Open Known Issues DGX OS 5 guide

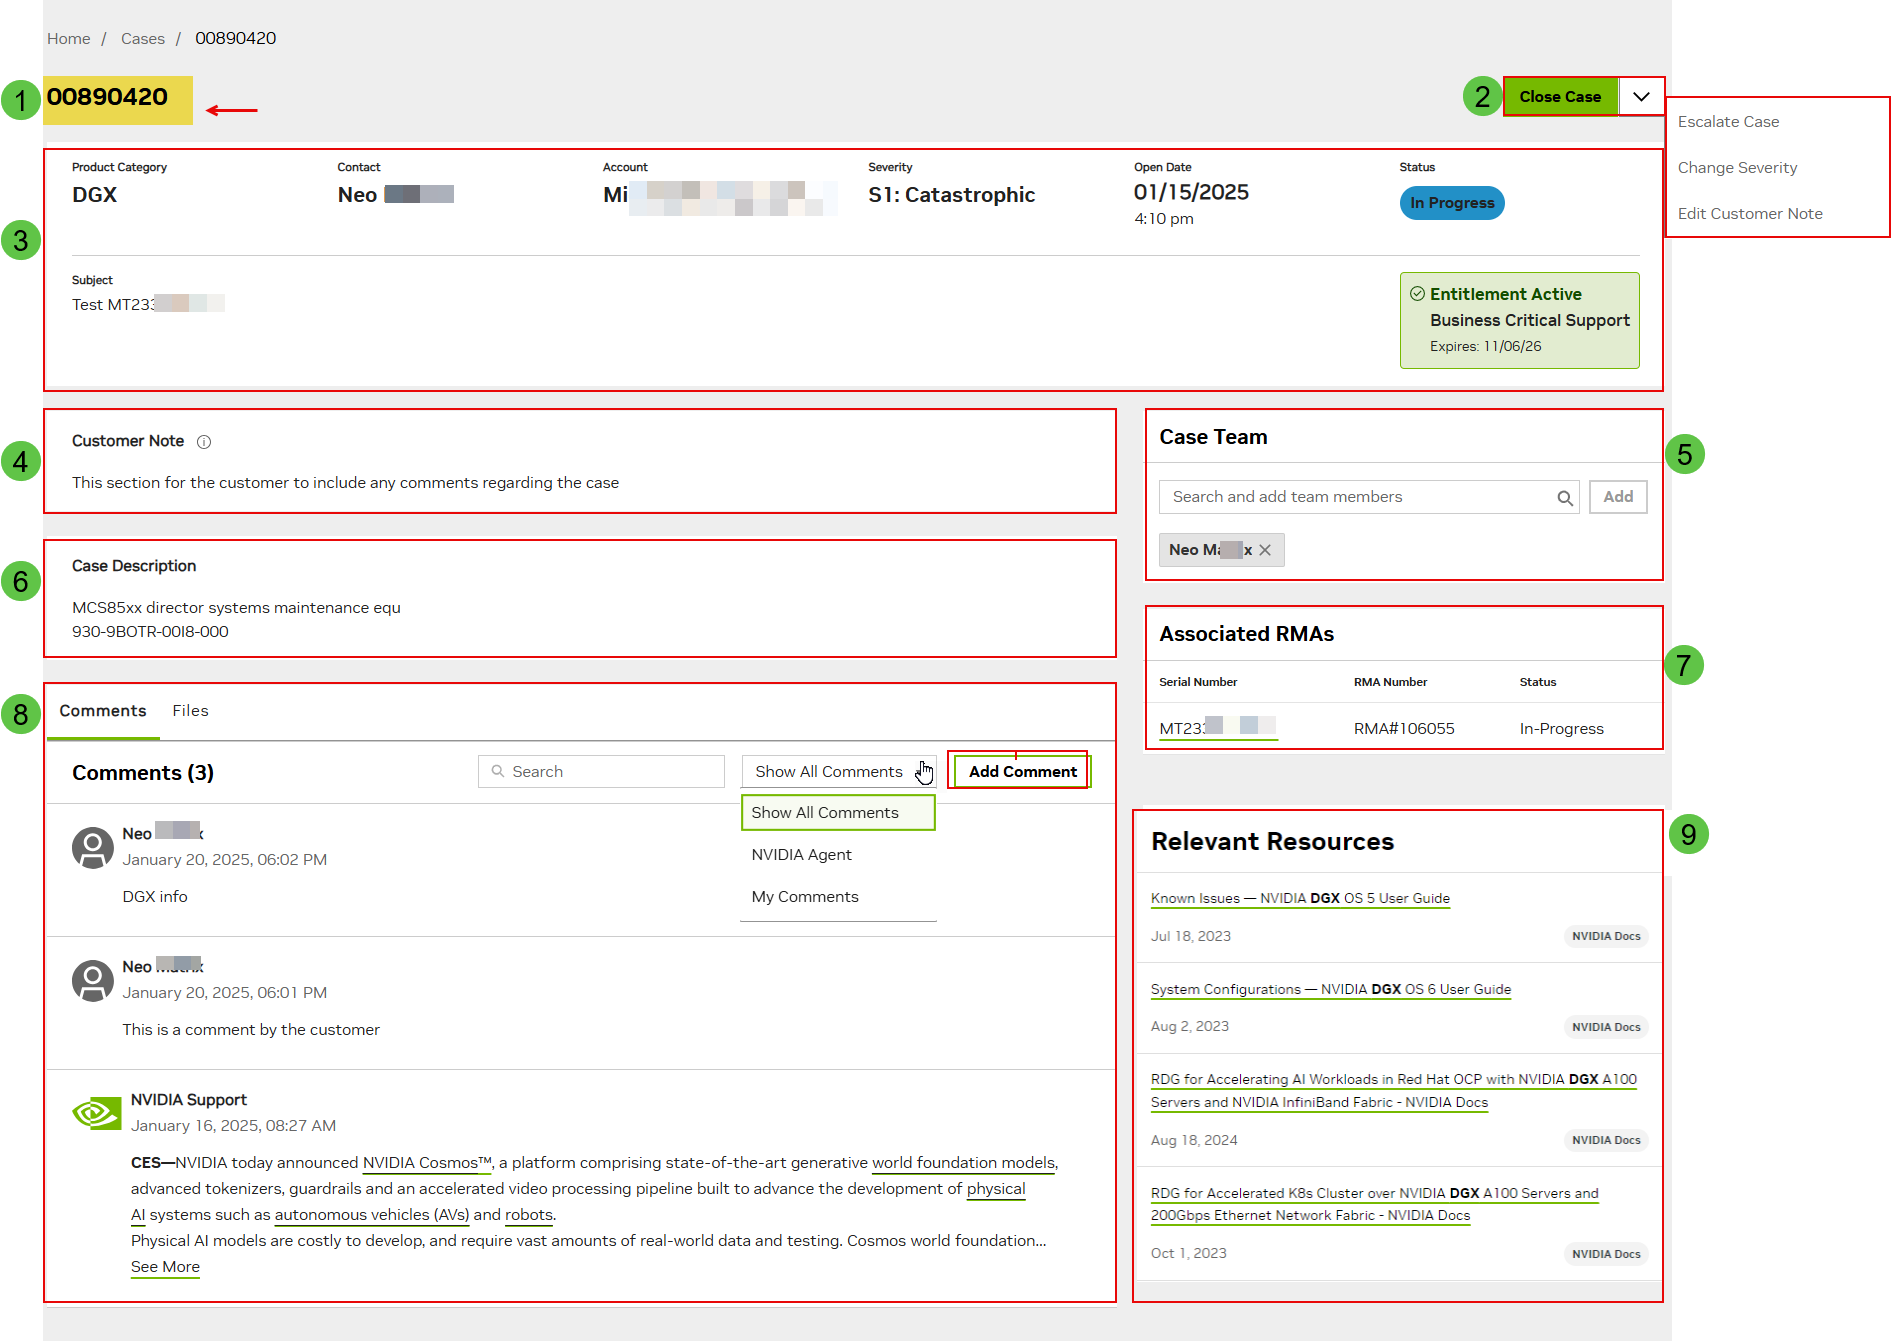tap(1300, 898)
